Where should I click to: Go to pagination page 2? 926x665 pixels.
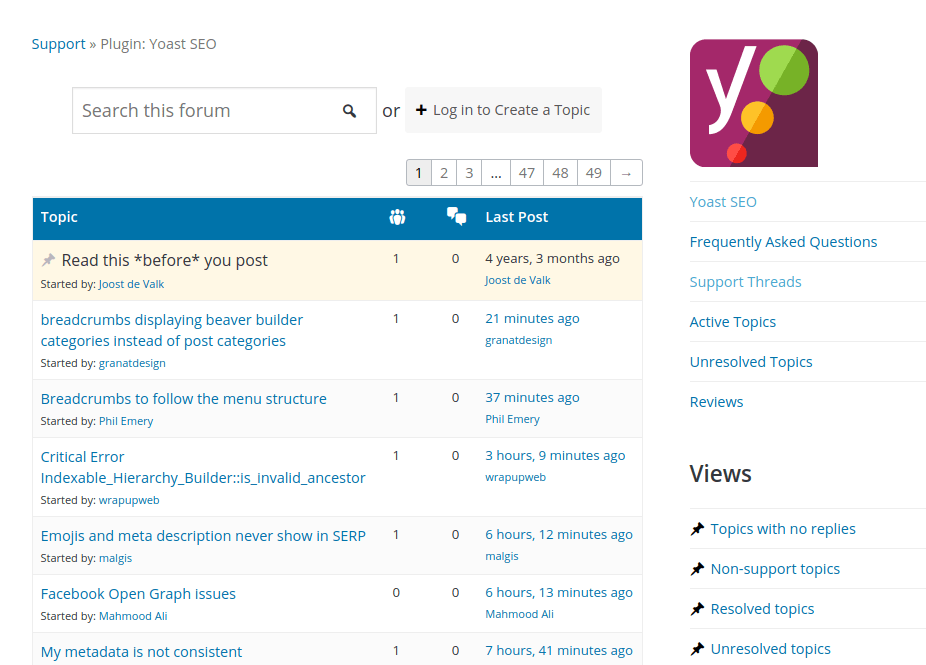click(x=444, y=173)
